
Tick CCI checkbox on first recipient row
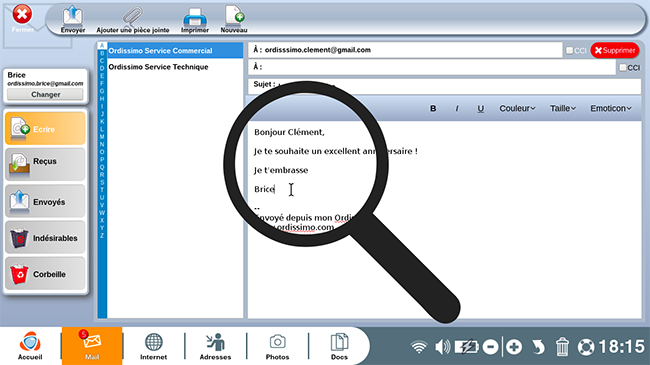[x=570, y=50]
